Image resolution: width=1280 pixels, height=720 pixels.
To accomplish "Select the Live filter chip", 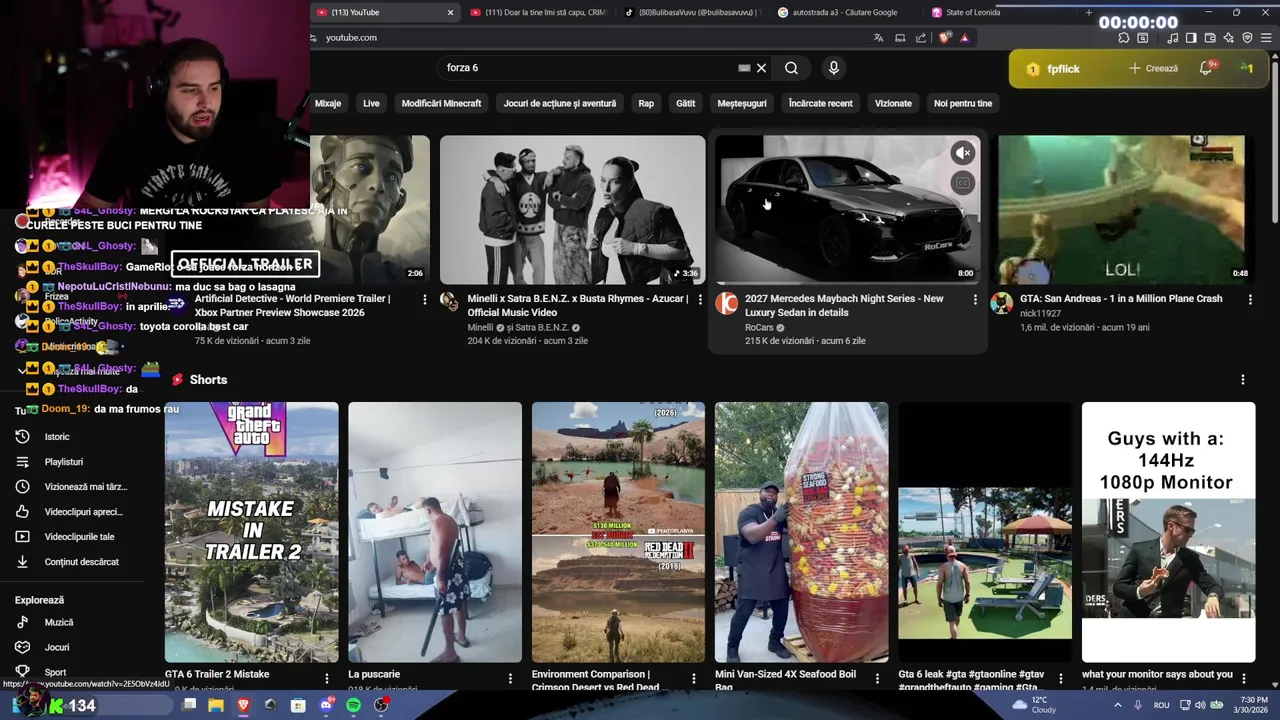I will pyautogui.click(x=371, y=103).
